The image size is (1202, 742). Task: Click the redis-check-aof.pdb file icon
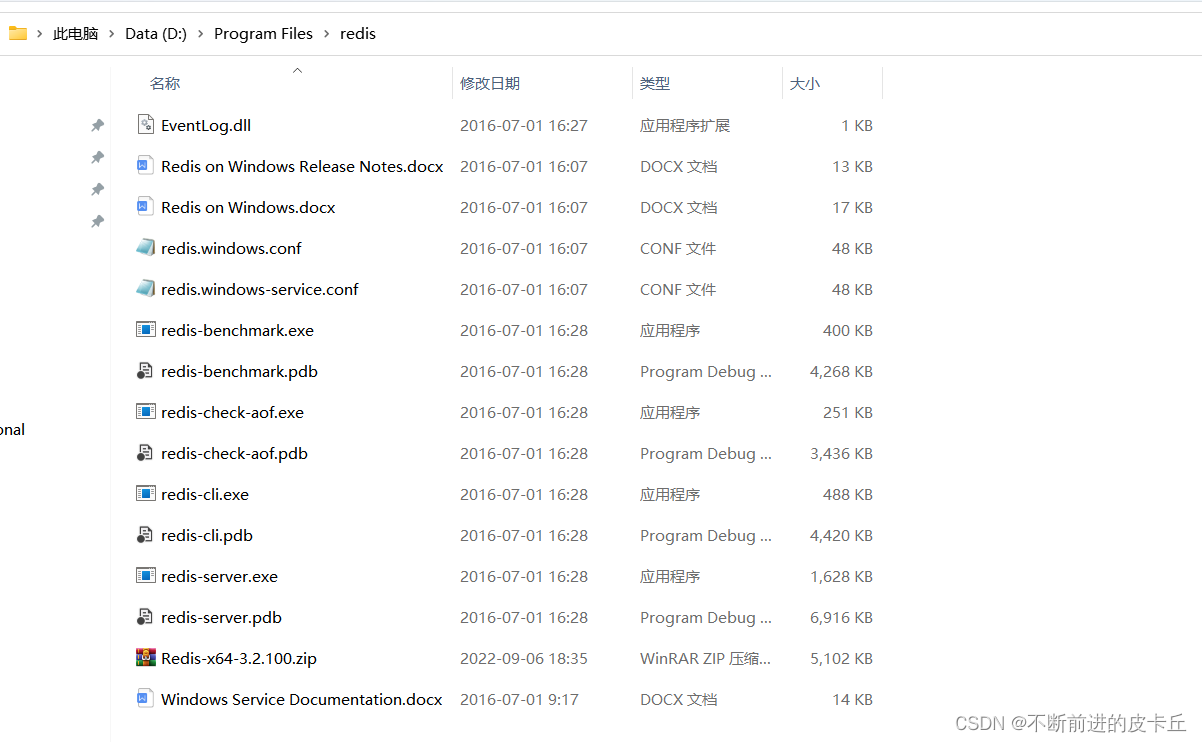[146, 453]
